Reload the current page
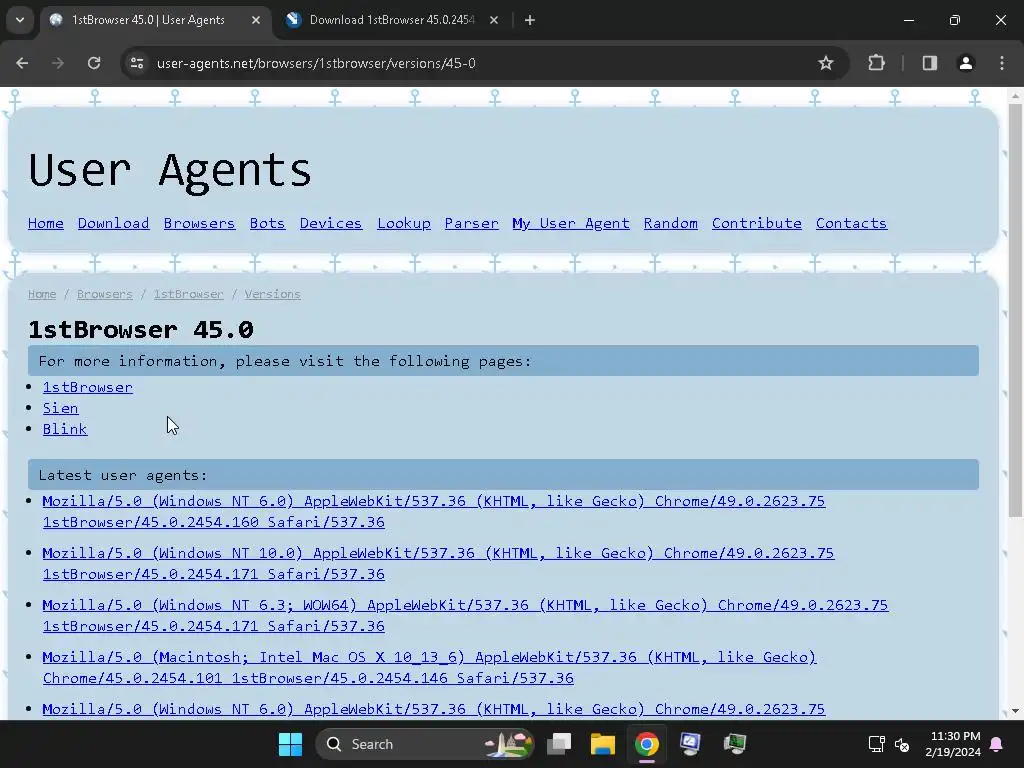Image resolution: width=1024 pixels, height=768 pixels. click(94, 63)
